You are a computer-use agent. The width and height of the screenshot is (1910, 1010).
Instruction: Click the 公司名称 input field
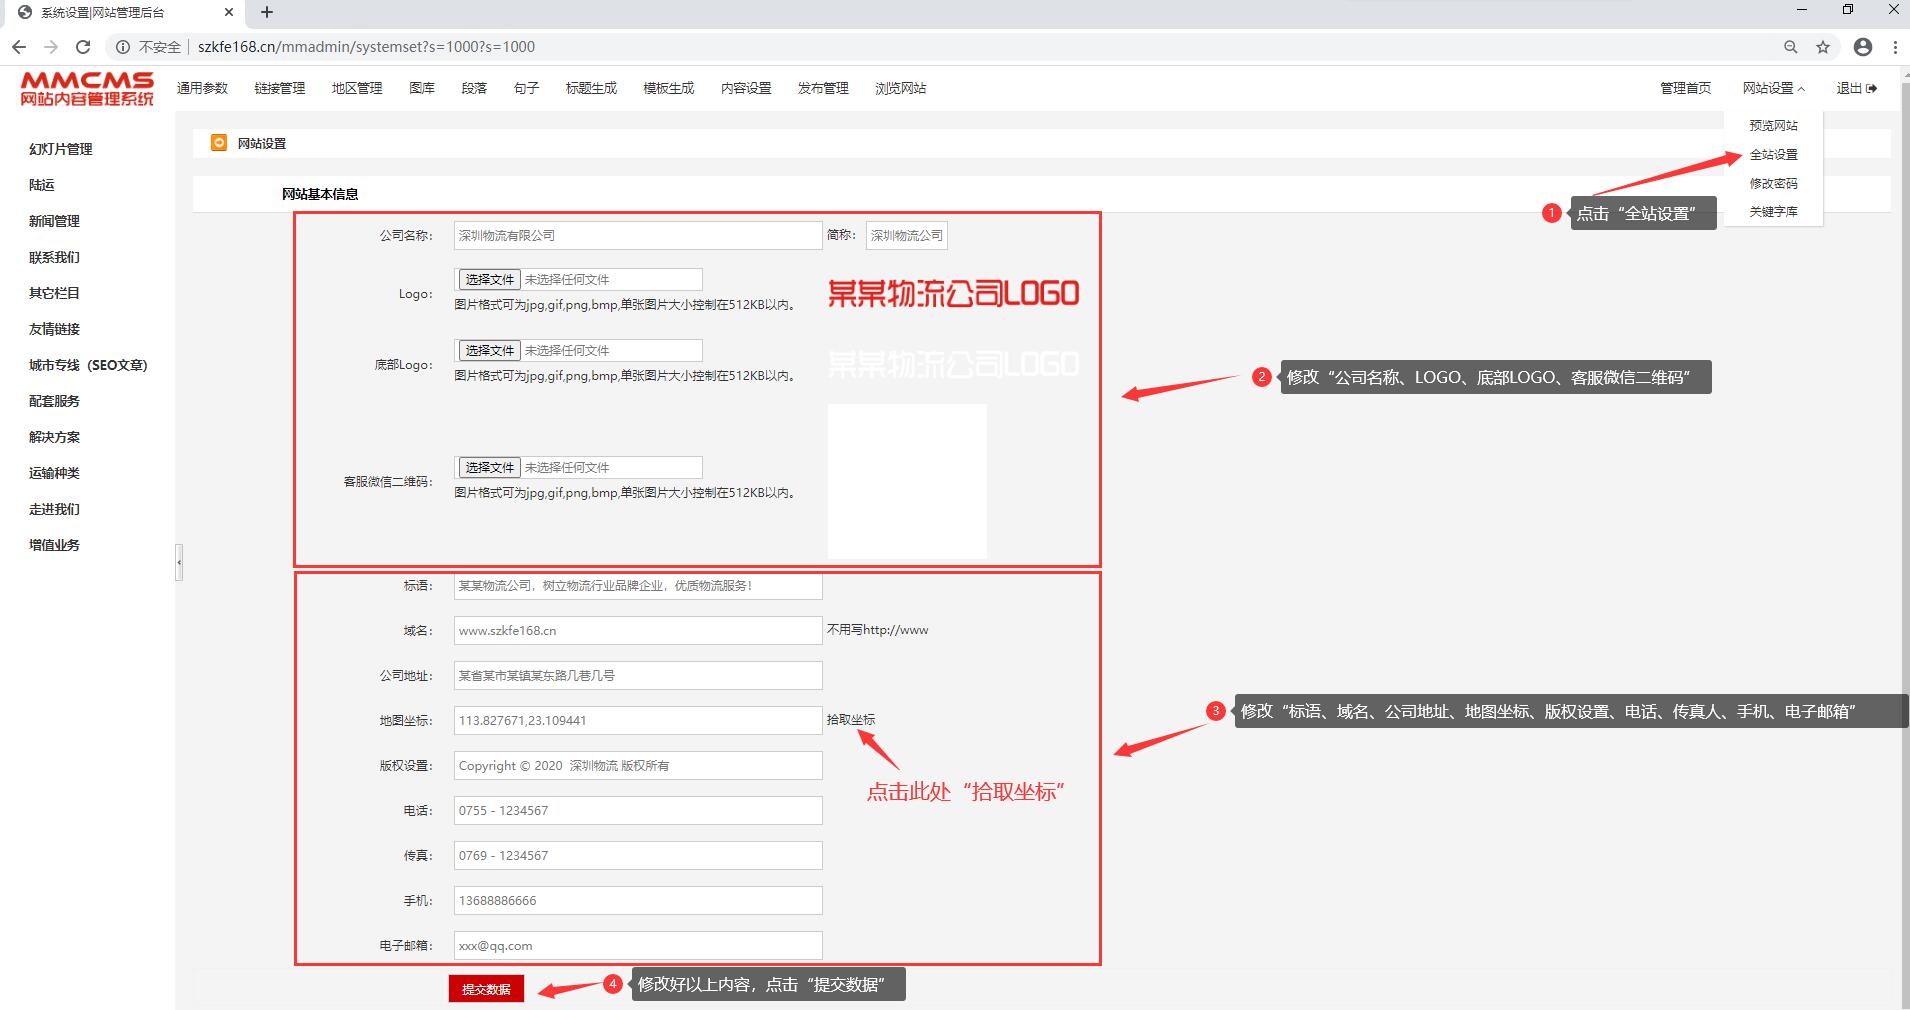click(x=637, y=236)
